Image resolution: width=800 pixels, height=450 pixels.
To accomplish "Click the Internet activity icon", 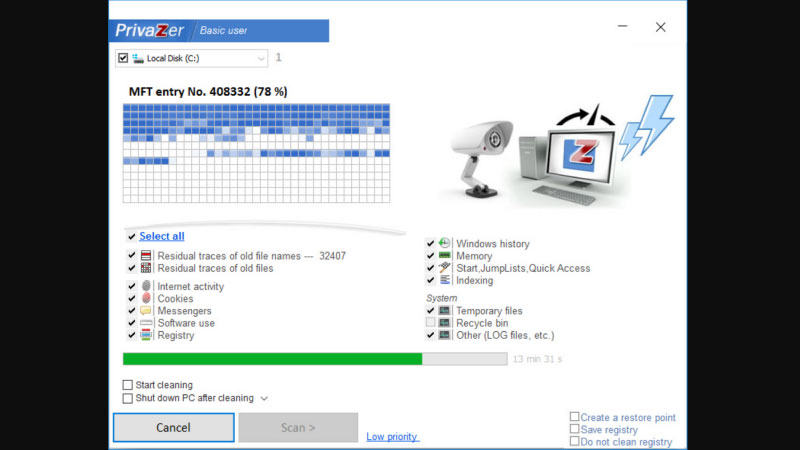I will (x=146, y=286).
